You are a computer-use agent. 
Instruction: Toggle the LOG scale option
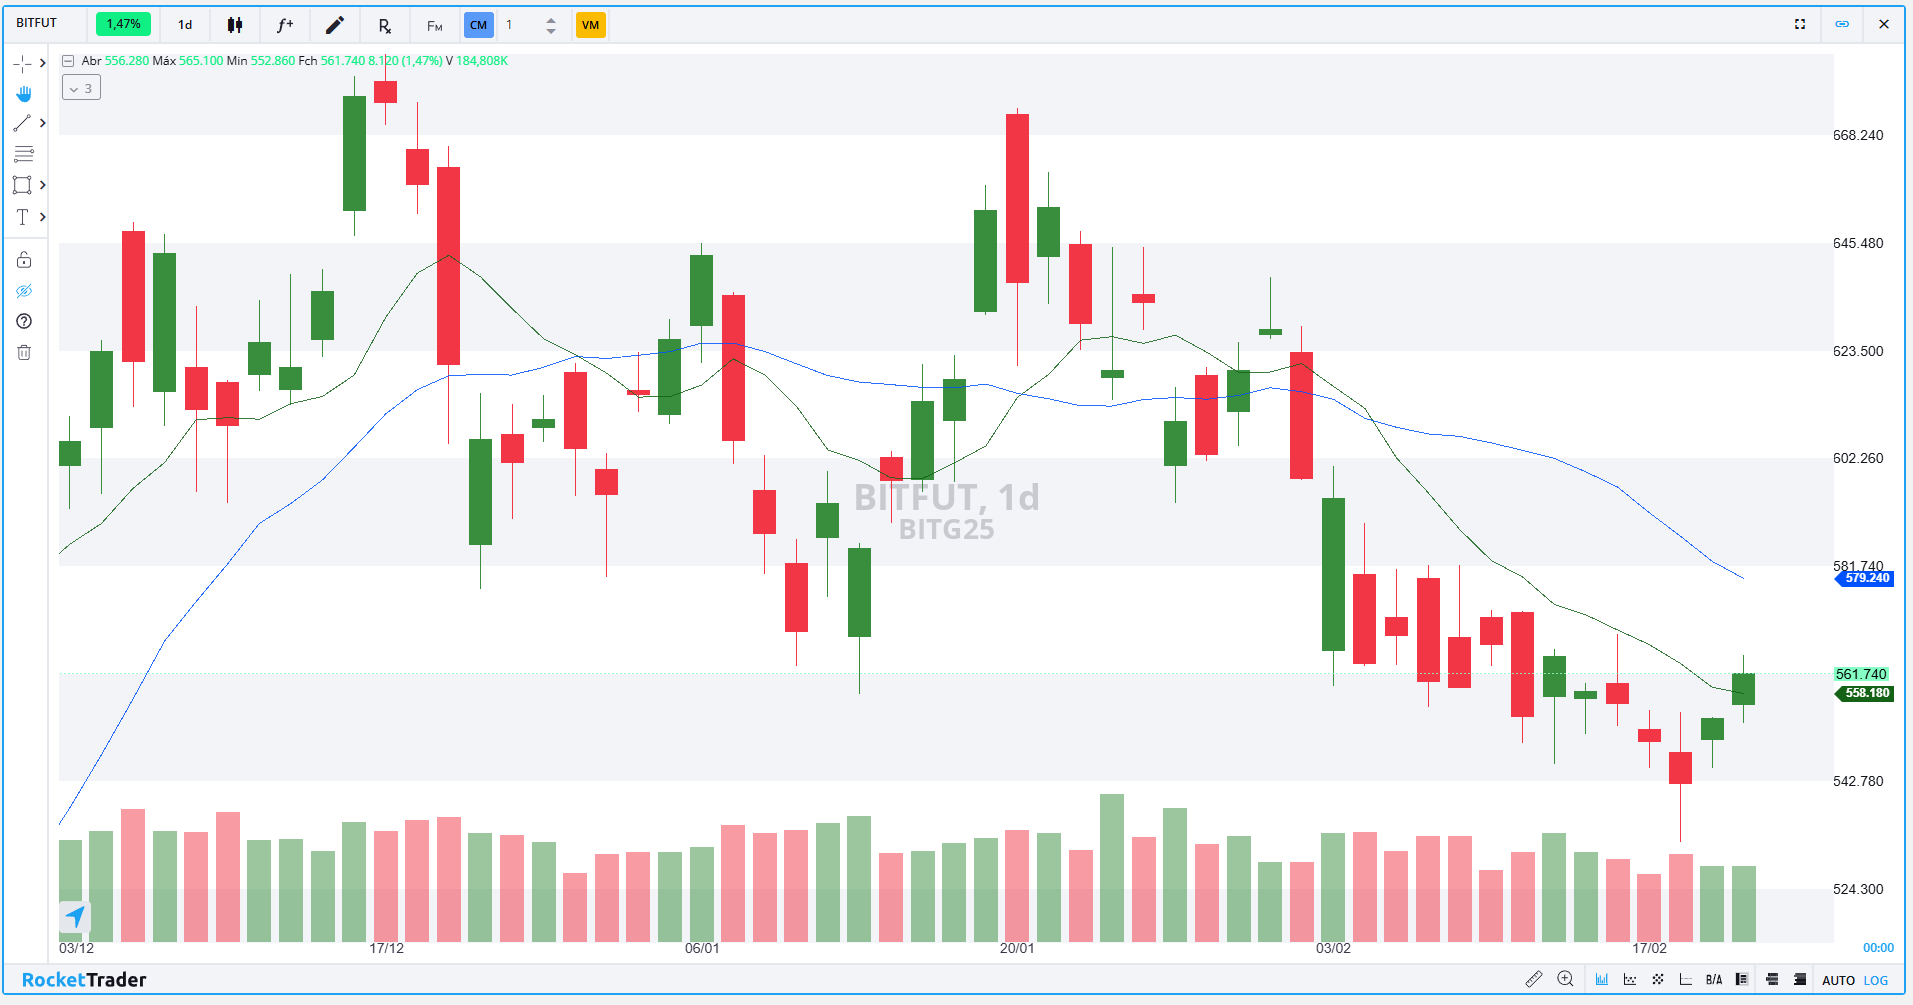(x=1876, y=980)
